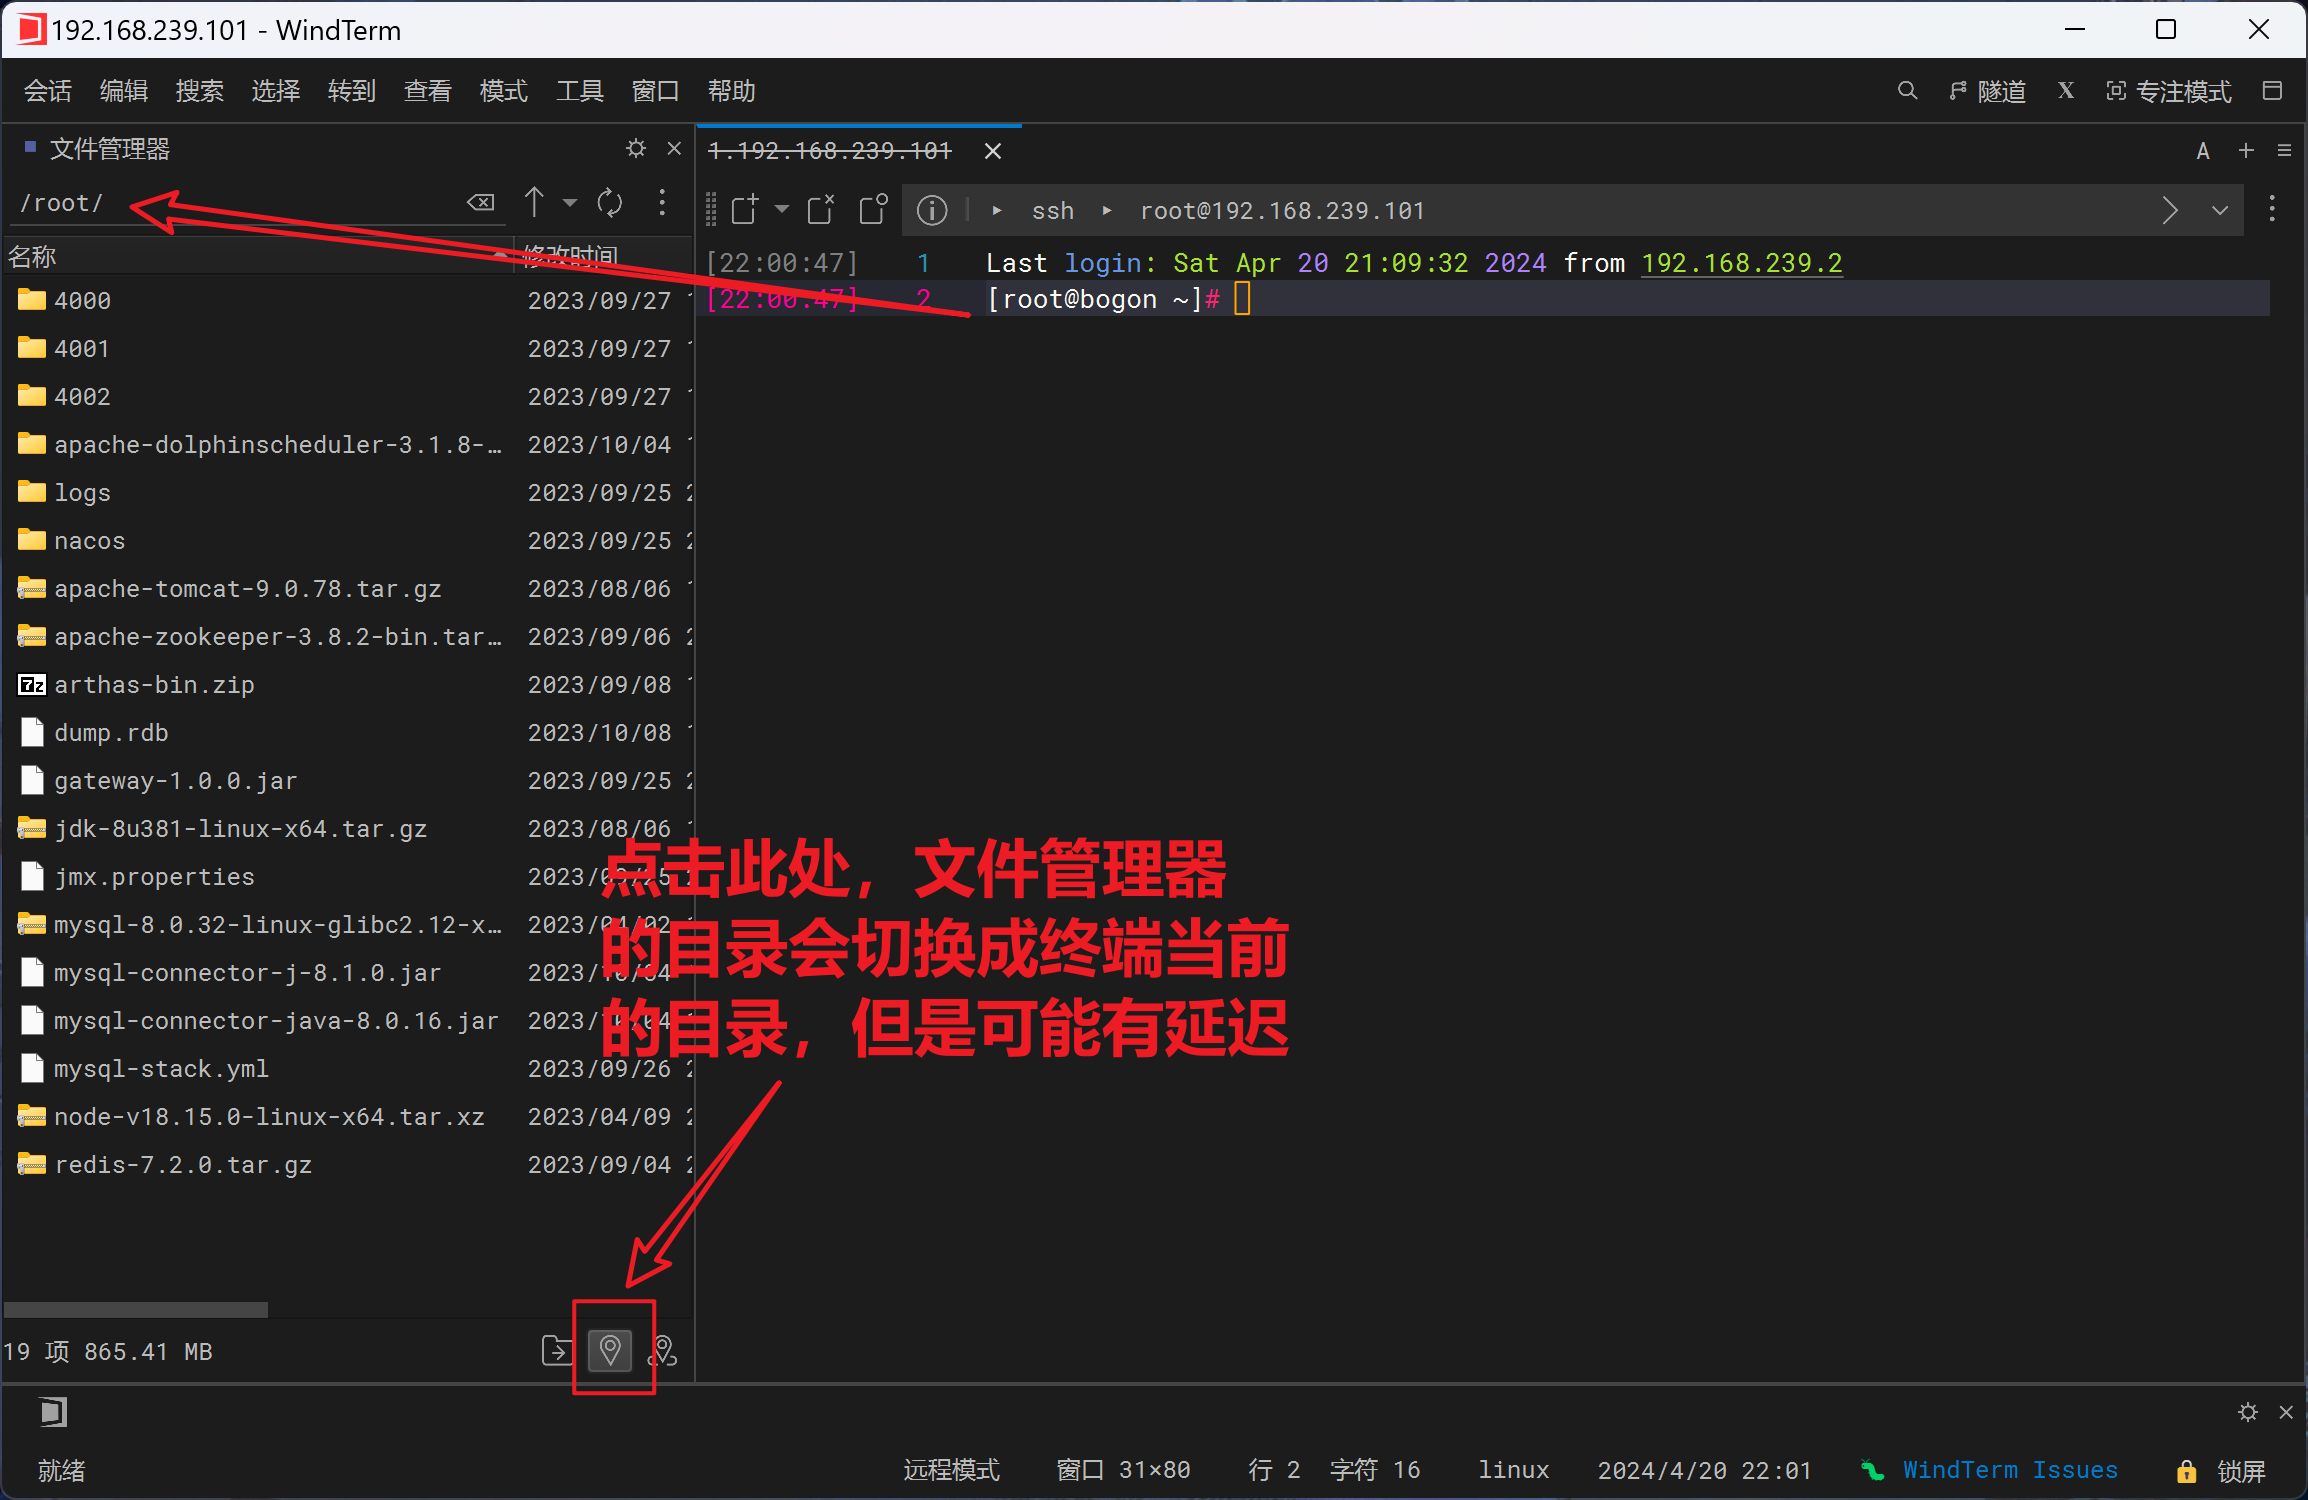Expand the chevron-down at session bar right
Viewport: 2308px width, 1500px height.
[x=2220, y=210]
